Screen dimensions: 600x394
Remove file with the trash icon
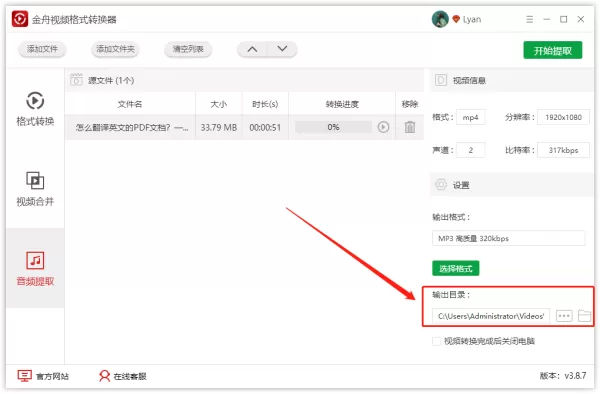pos(410,127)
